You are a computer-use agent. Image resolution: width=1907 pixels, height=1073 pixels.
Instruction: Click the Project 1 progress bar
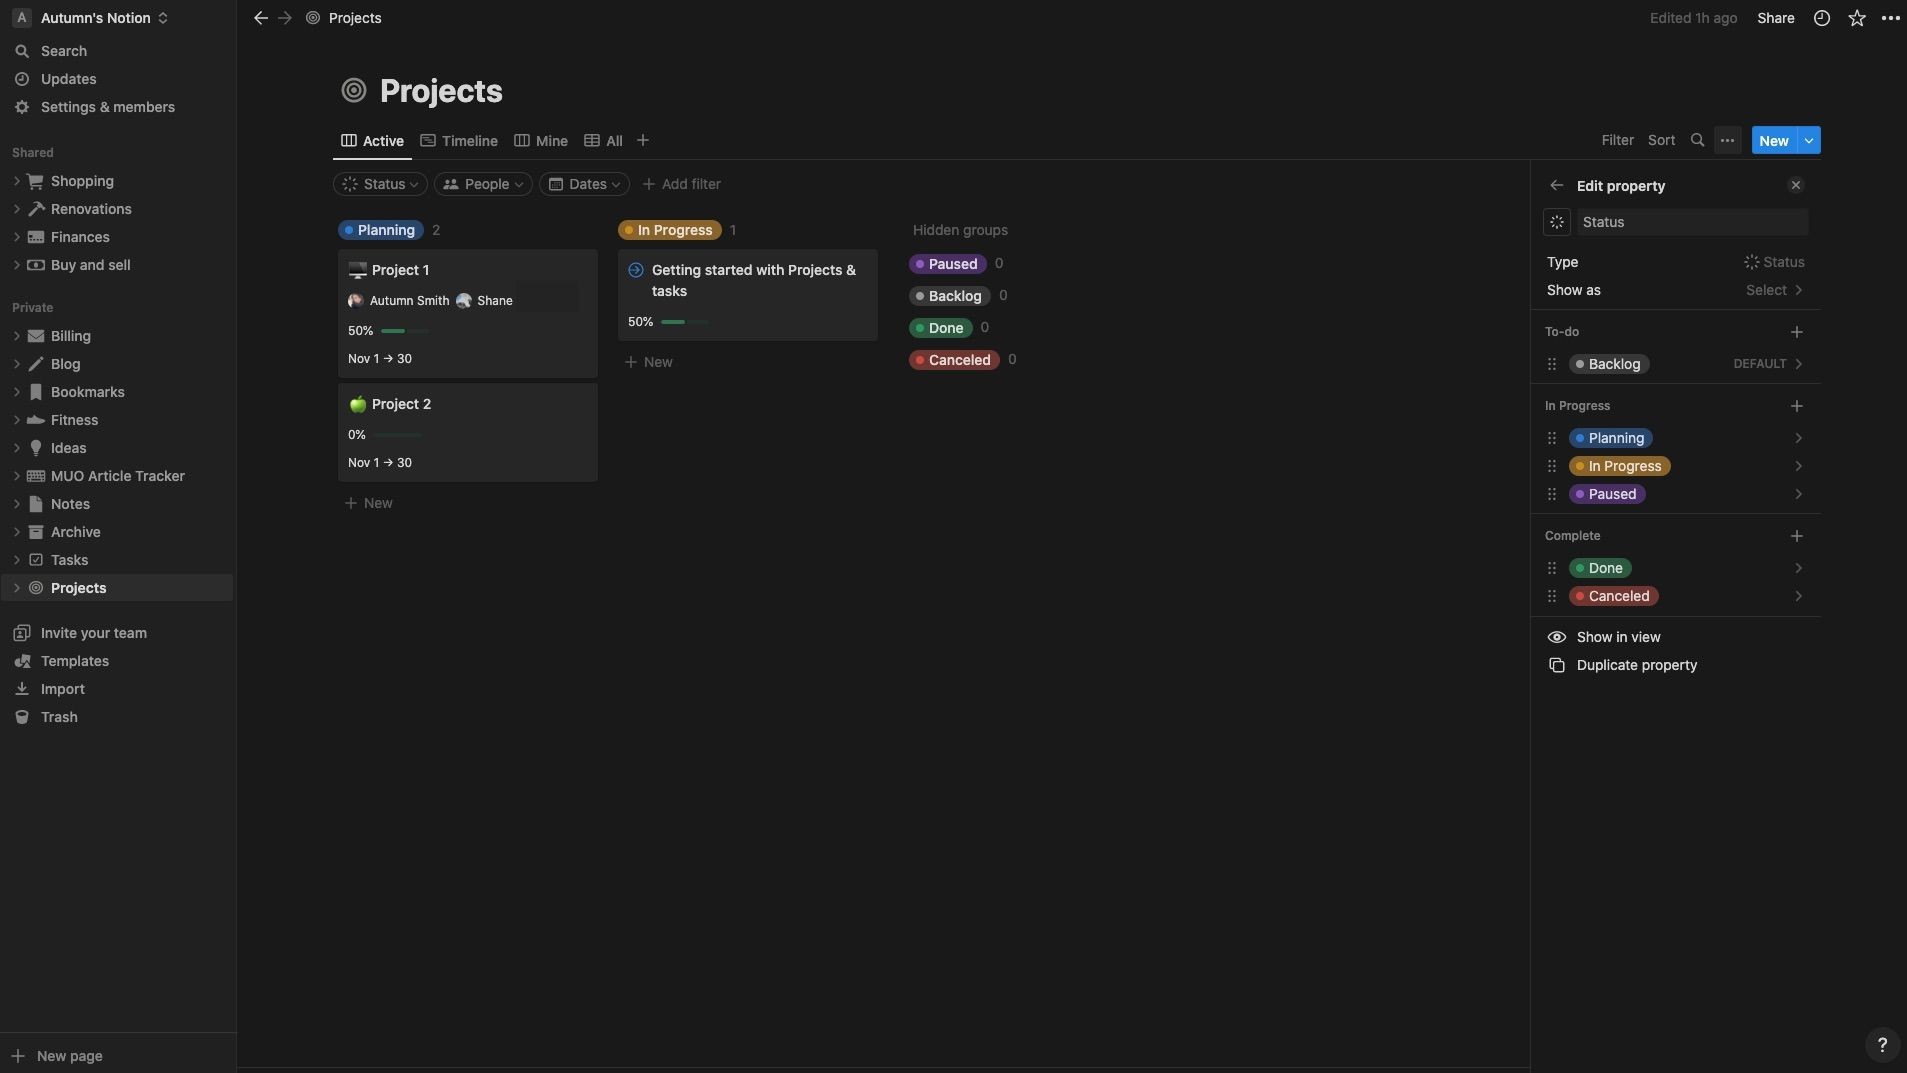coord(404,331)
